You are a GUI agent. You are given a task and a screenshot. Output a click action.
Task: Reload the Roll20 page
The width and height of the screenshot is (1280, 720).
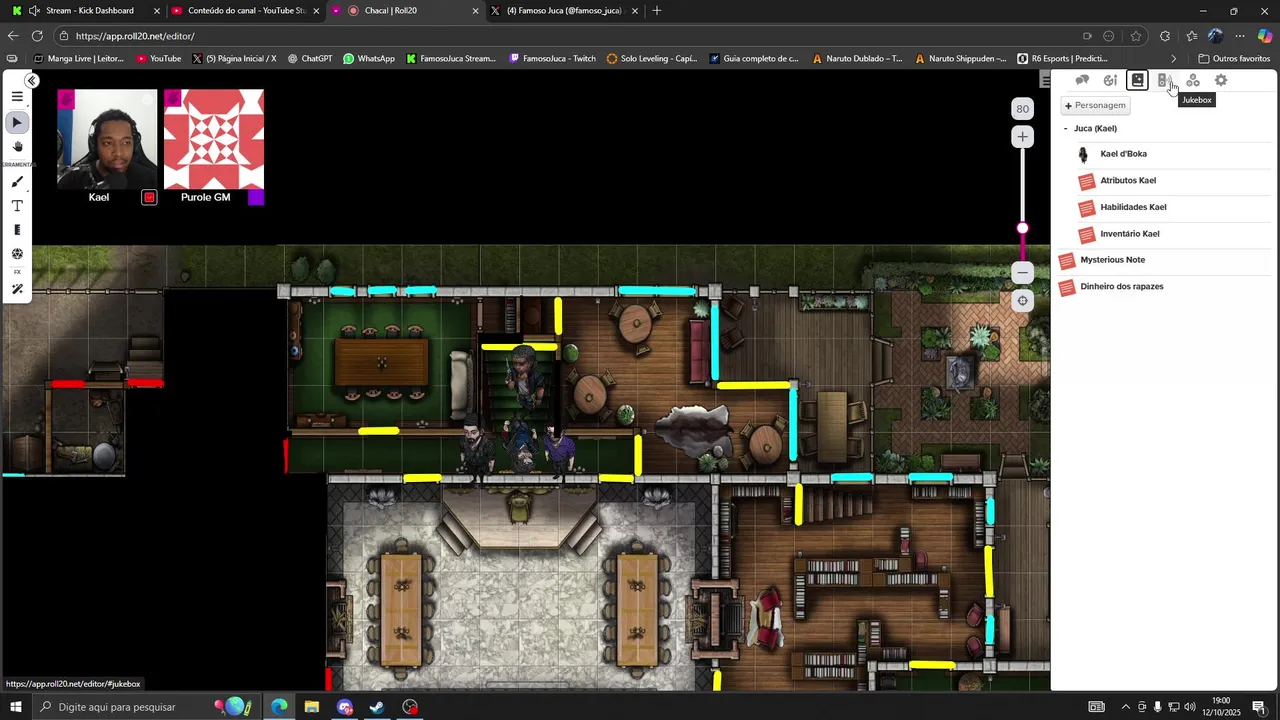pos(38,36)
